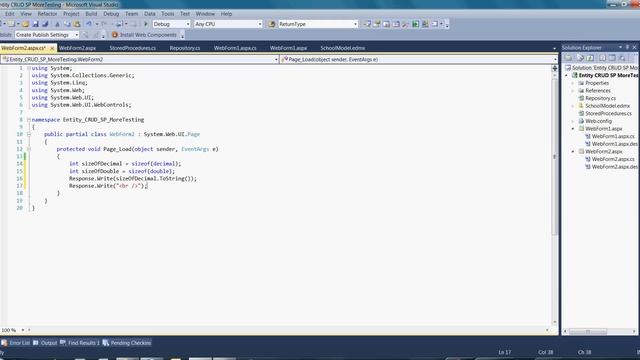
Task: Click the Properties icon in Solution Explorer toolbar
Action: [569, 58]
